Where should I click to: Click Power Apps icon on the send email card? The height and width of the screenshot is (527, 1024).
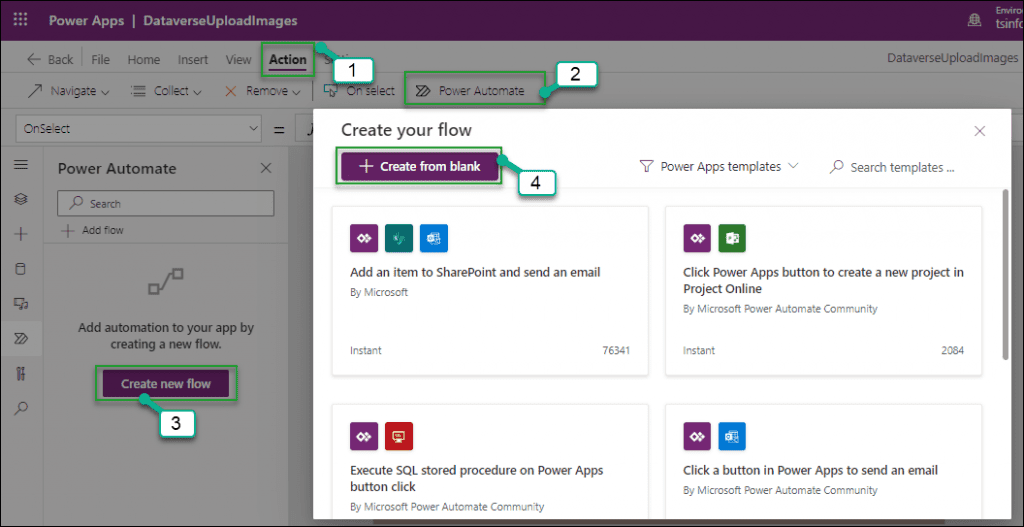[x=697, y=436]
